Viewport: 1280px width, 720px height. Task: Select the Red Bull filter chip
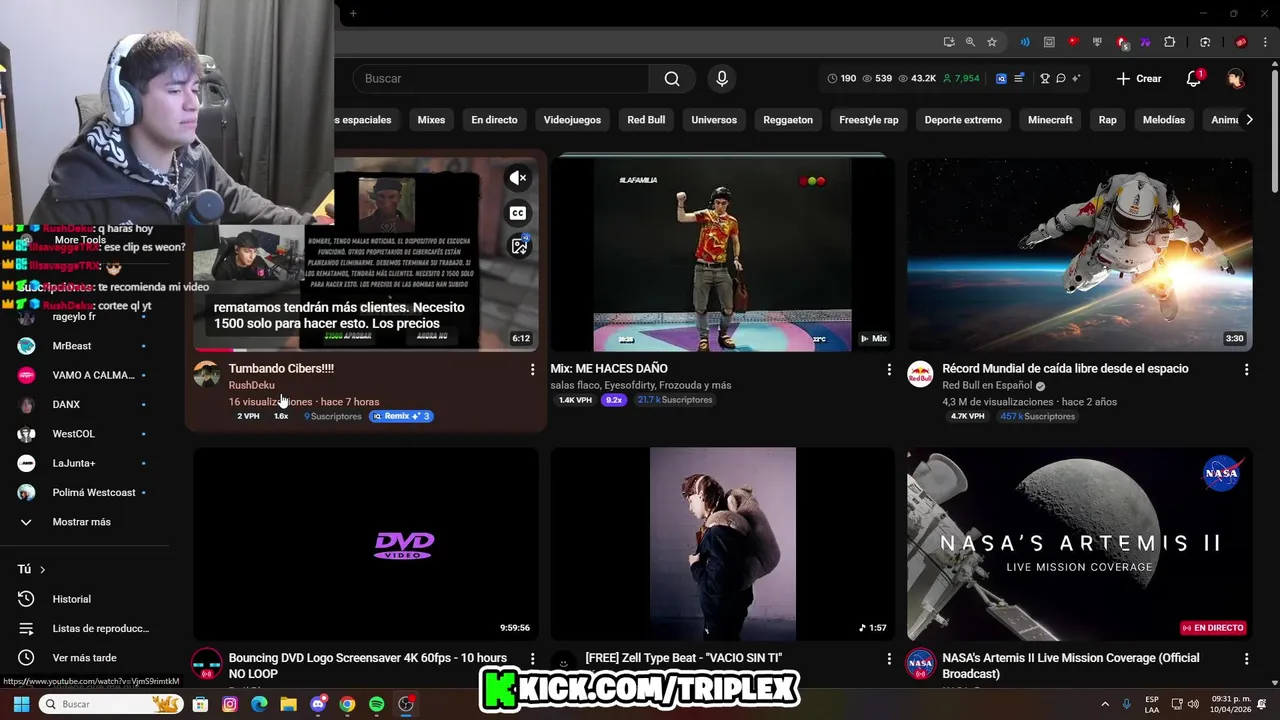[646, 120]
